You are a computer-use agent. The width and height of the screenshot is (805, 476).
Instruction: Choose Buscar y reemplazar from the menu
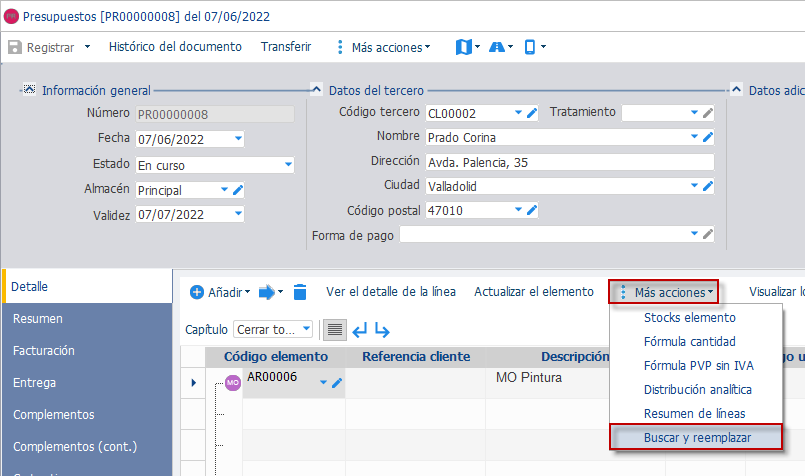pyautogui.click(x=696, y=437)
